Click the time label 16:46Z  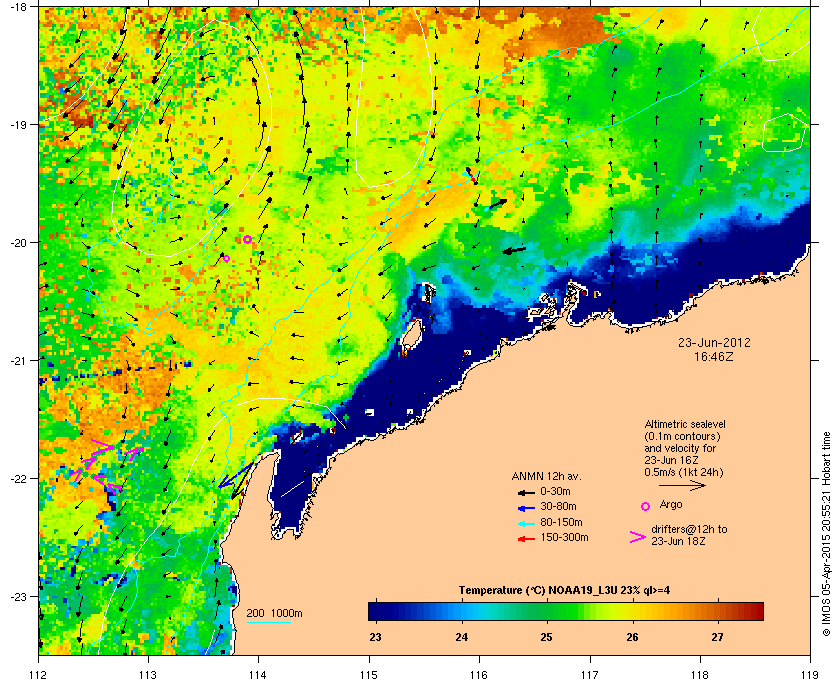point(714,356)
